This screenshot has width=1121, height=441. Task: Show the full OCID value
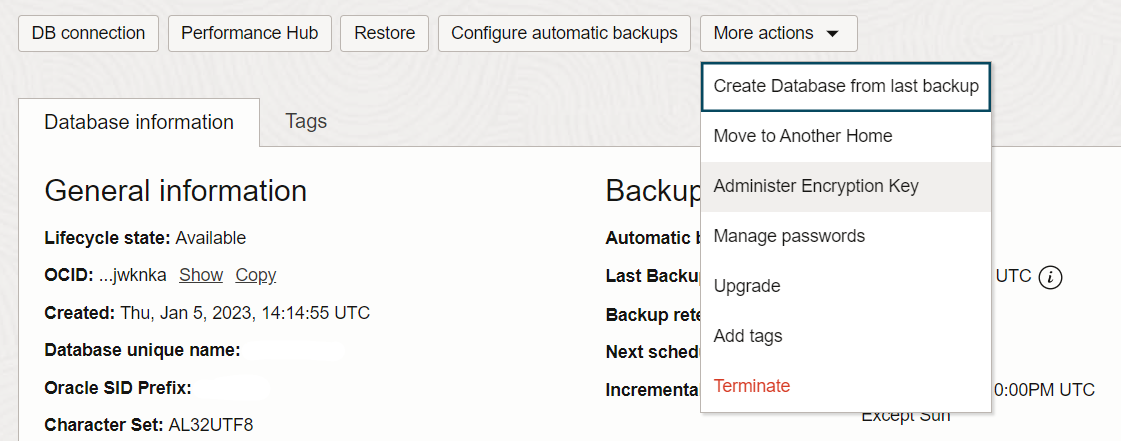[x=201, y=275]
